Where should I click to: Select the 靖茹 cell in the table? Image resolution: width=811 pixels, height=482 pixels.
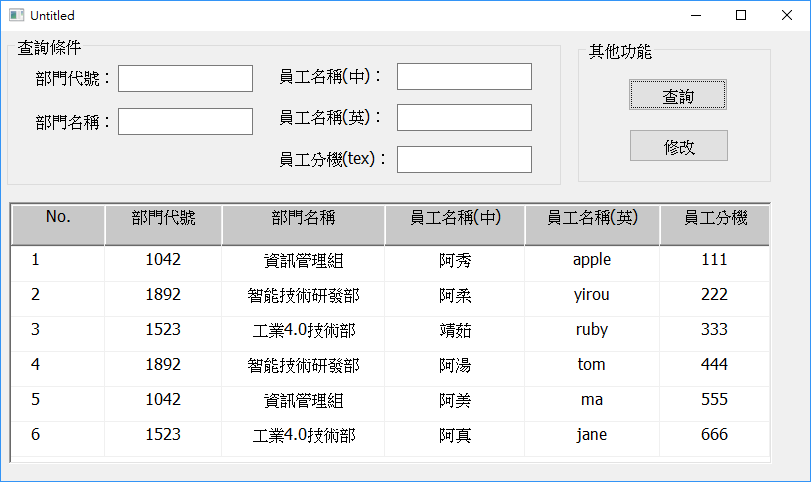(x=455, y=330)
